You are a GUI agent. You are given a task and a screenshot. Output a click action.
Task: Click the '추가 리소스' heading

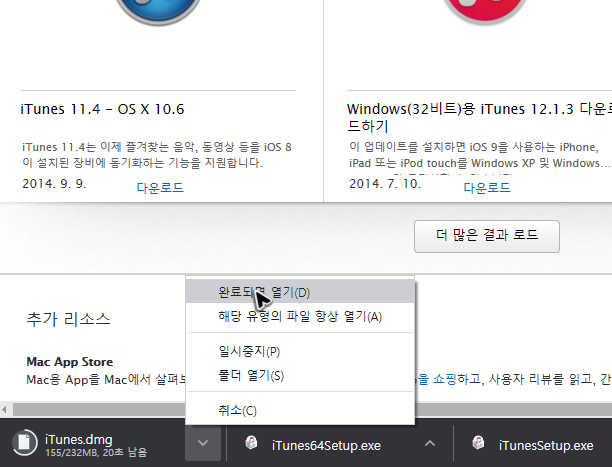tap(68, 319)
